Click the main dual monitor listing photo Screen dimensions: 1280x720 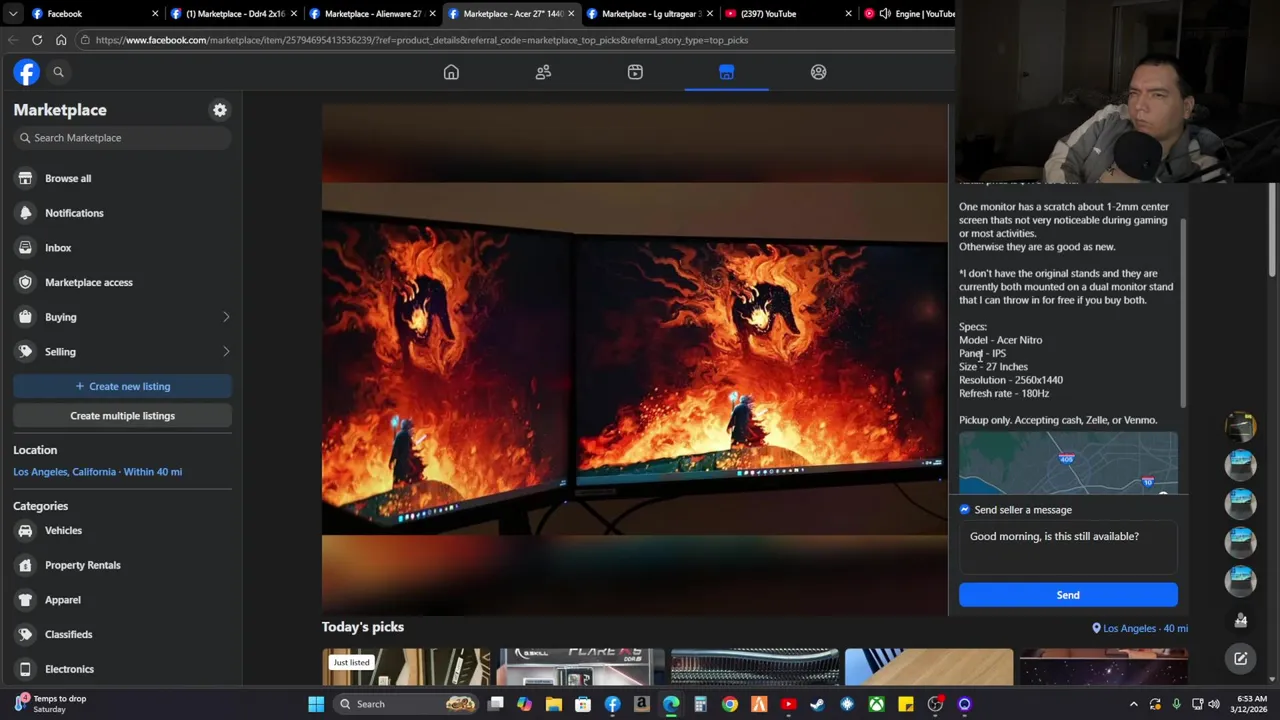(635, 360)
